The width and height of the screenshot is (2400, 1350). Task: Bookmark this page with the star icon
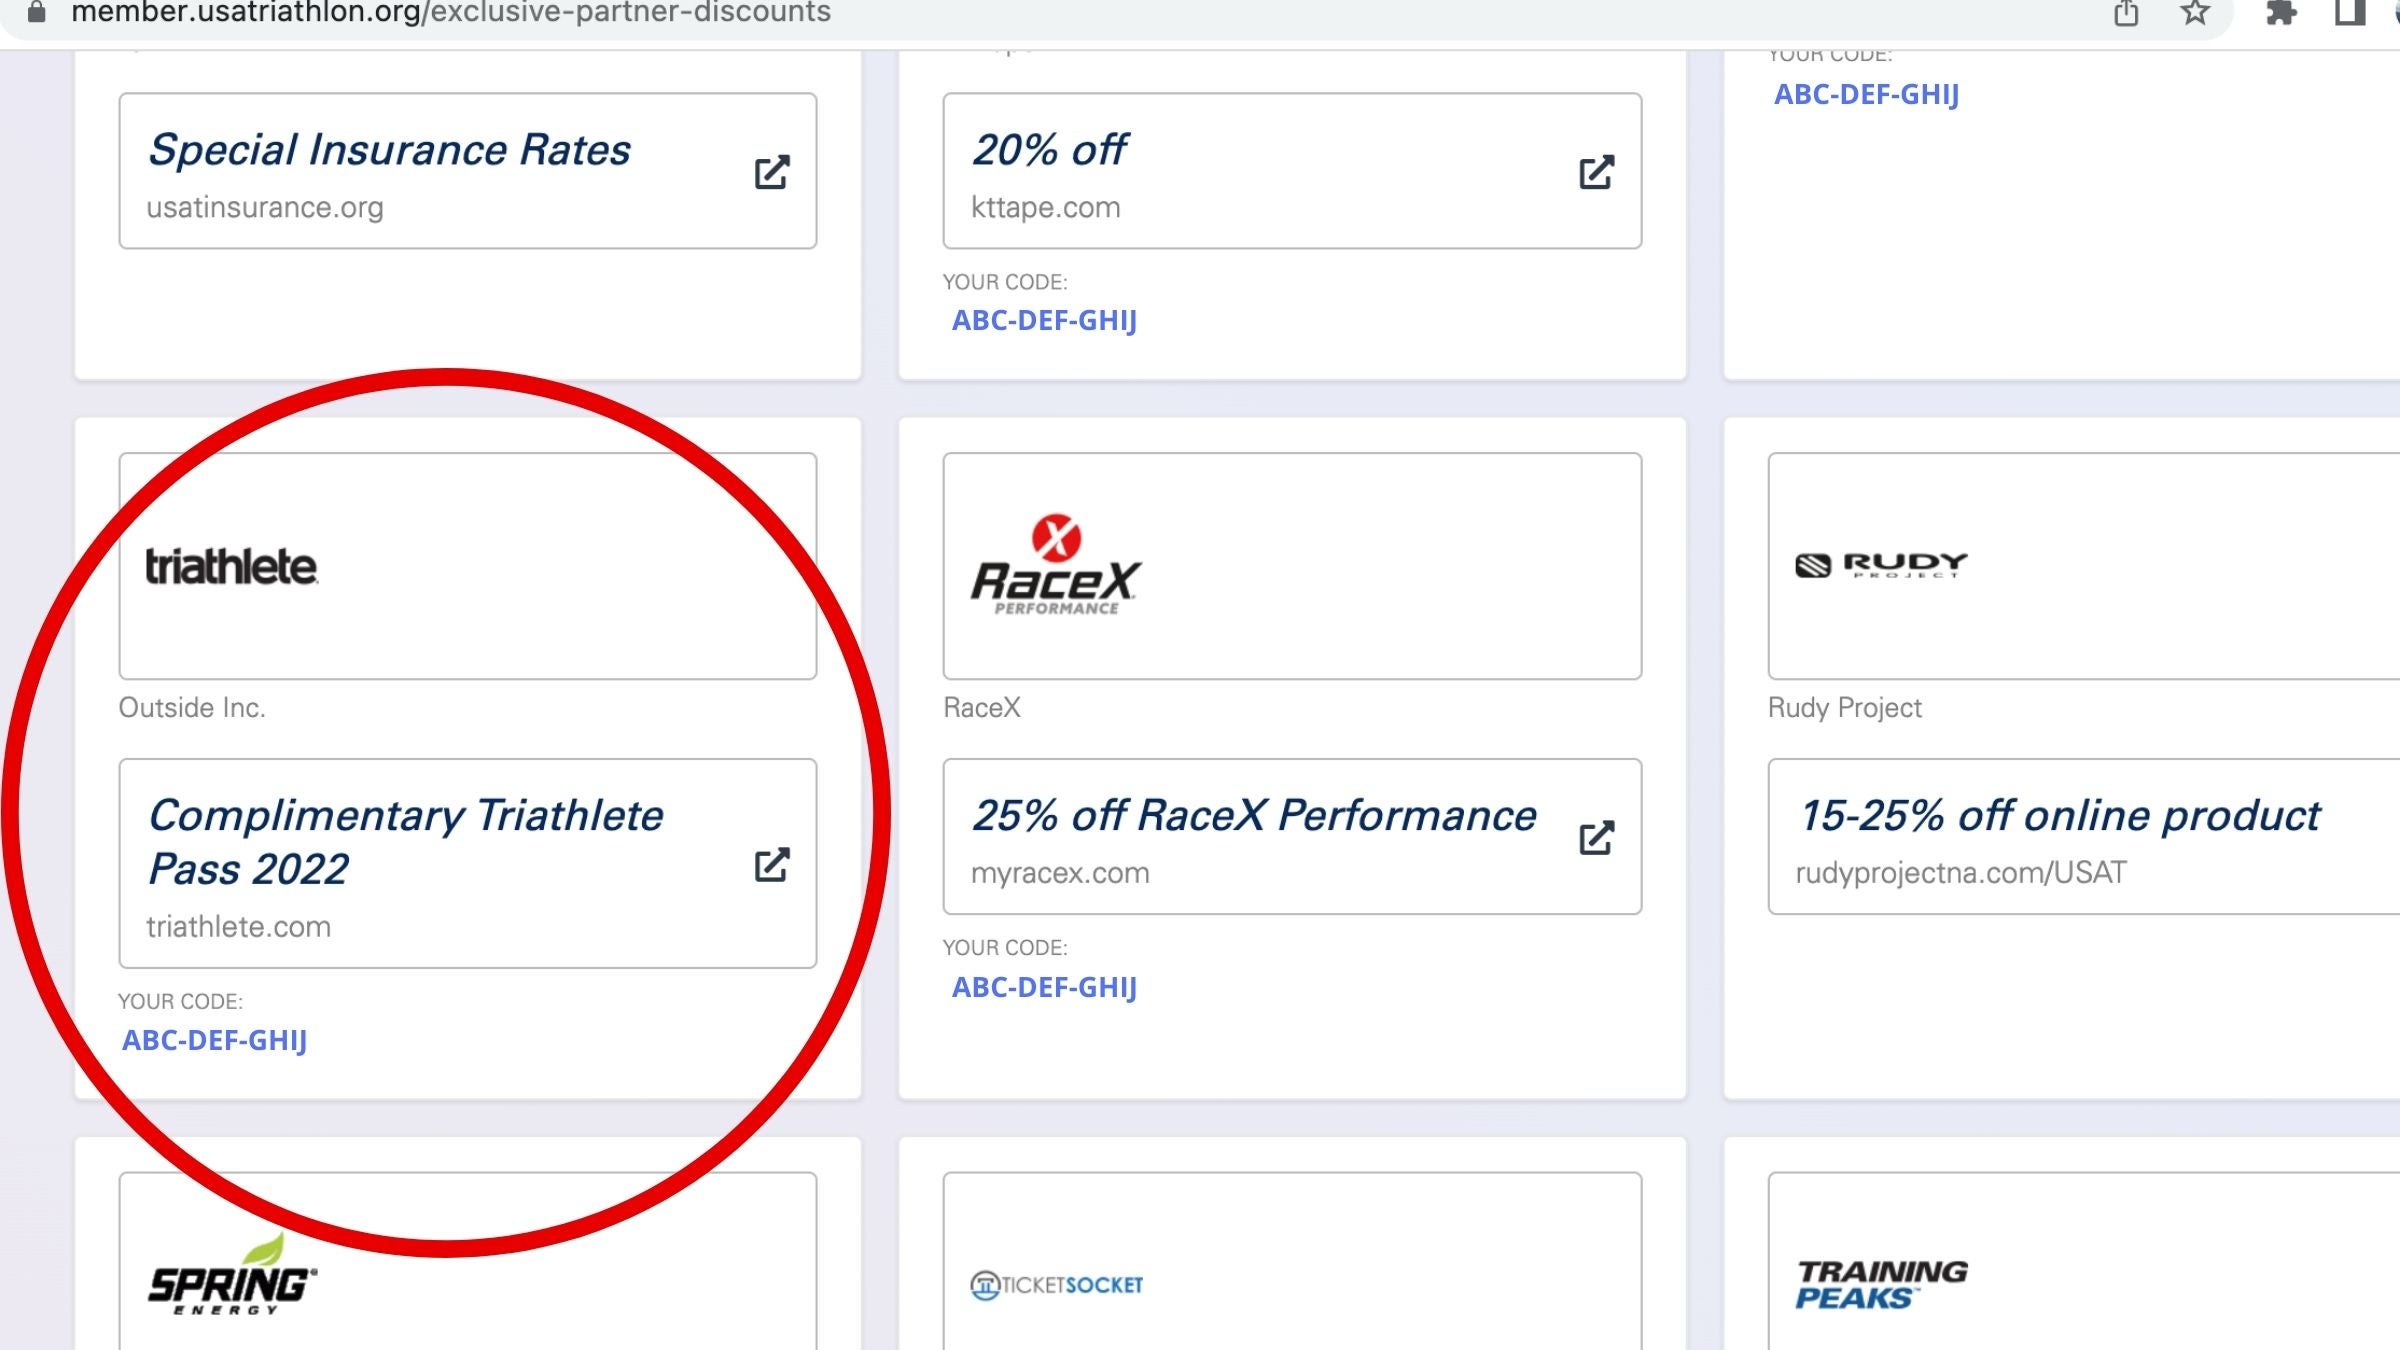click(2195, 13)
